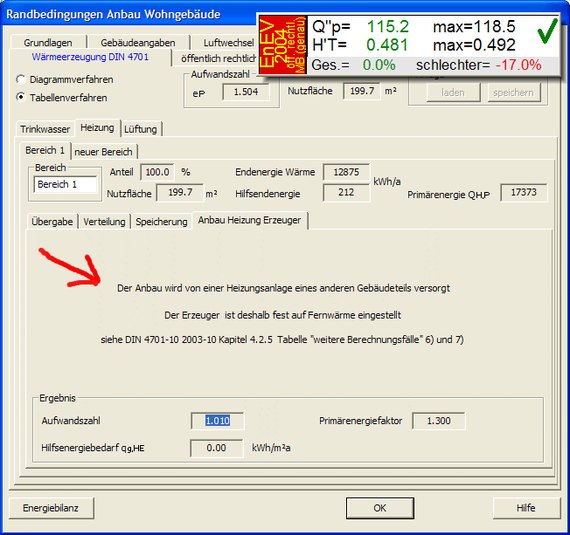Screen dimensions: 570x535
Task: Click the red EnEV 2004 badge
Action: (x=283, y=45)
